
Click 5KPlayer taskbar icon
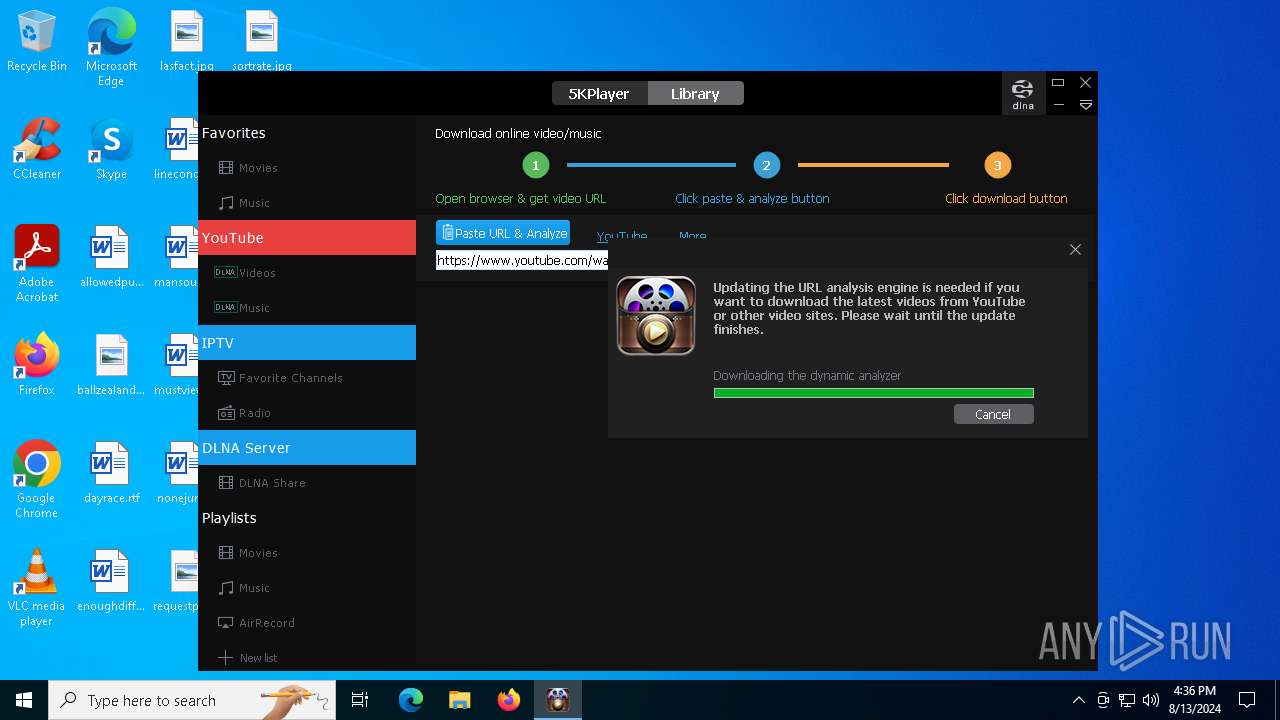[x=558, y=700]
